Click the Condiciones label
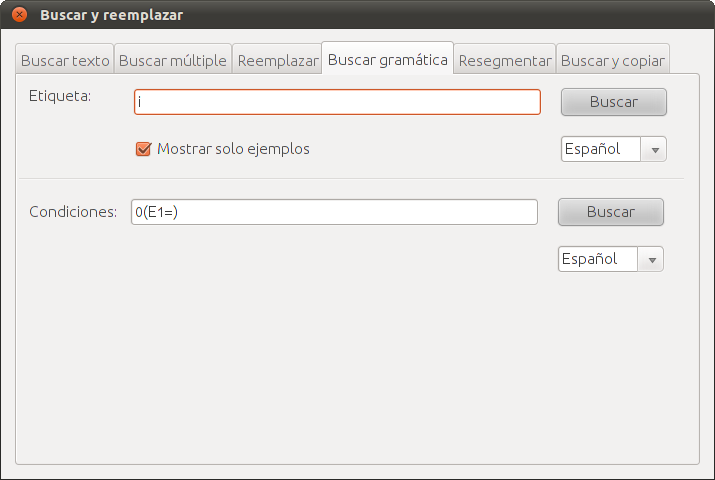The image size is (715, 480). pyautogui.click(x=73, y=212)
